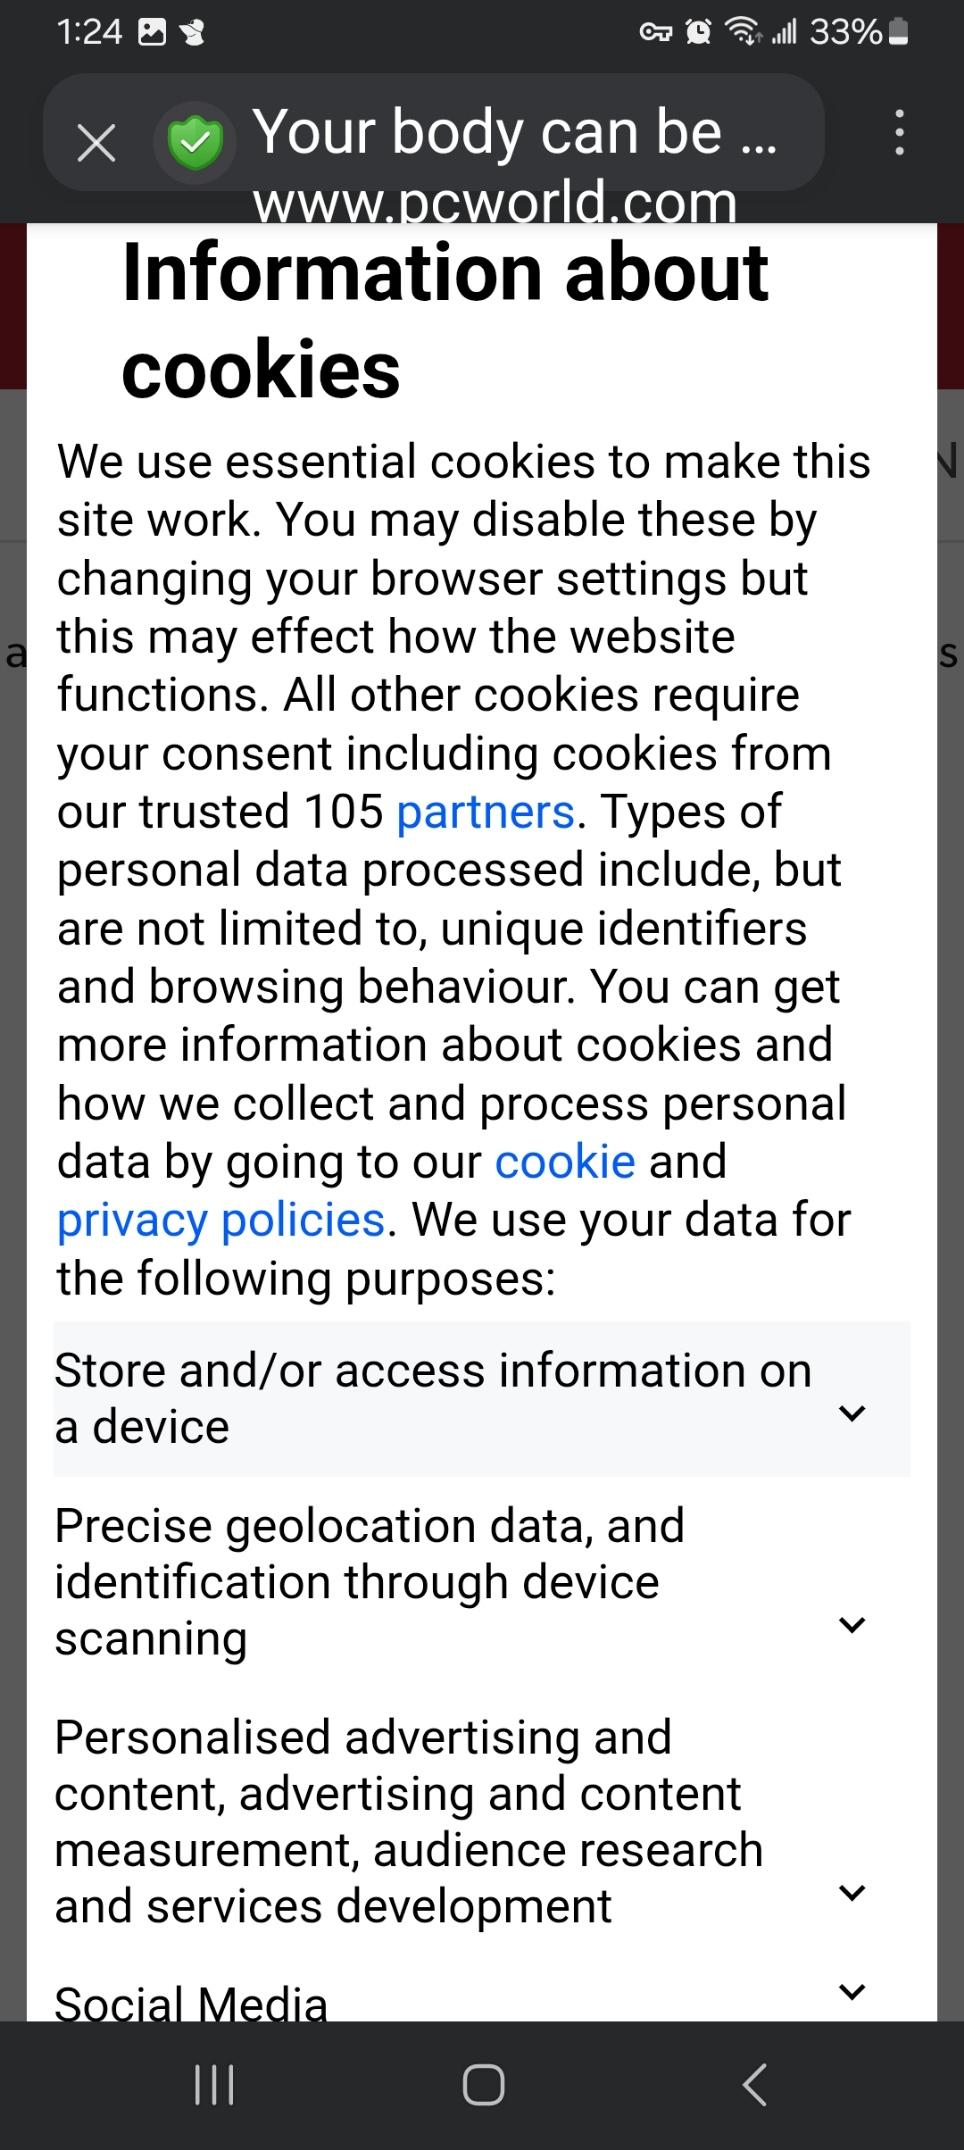
Task: Tap the green shield security icon
Action: point(195,143)
